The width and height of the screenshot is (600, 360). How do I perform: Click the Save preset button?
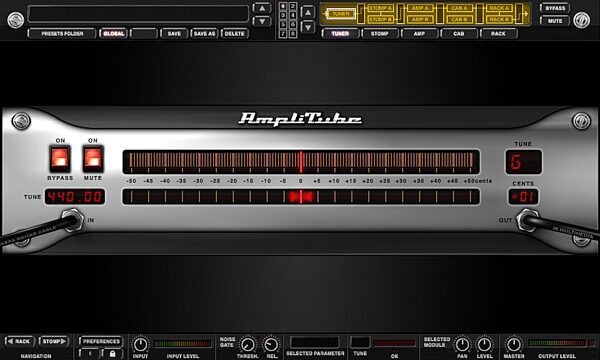coord(174,34)
